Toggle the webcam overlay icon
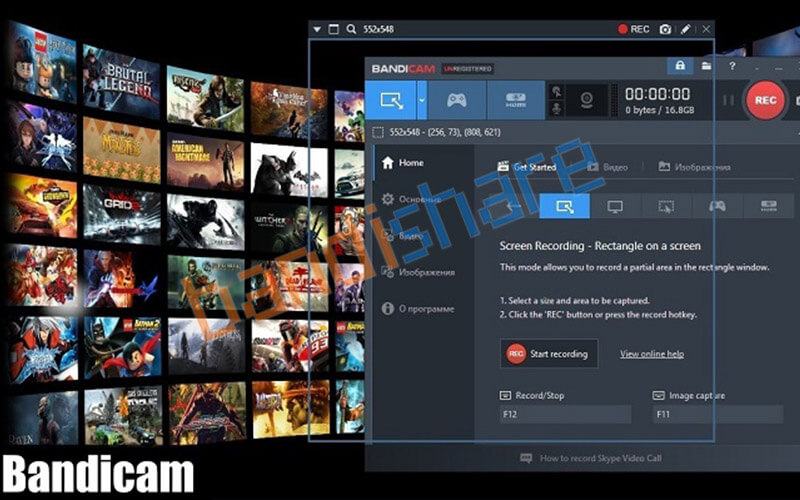The image size is (800, 500). pos(587,101)
